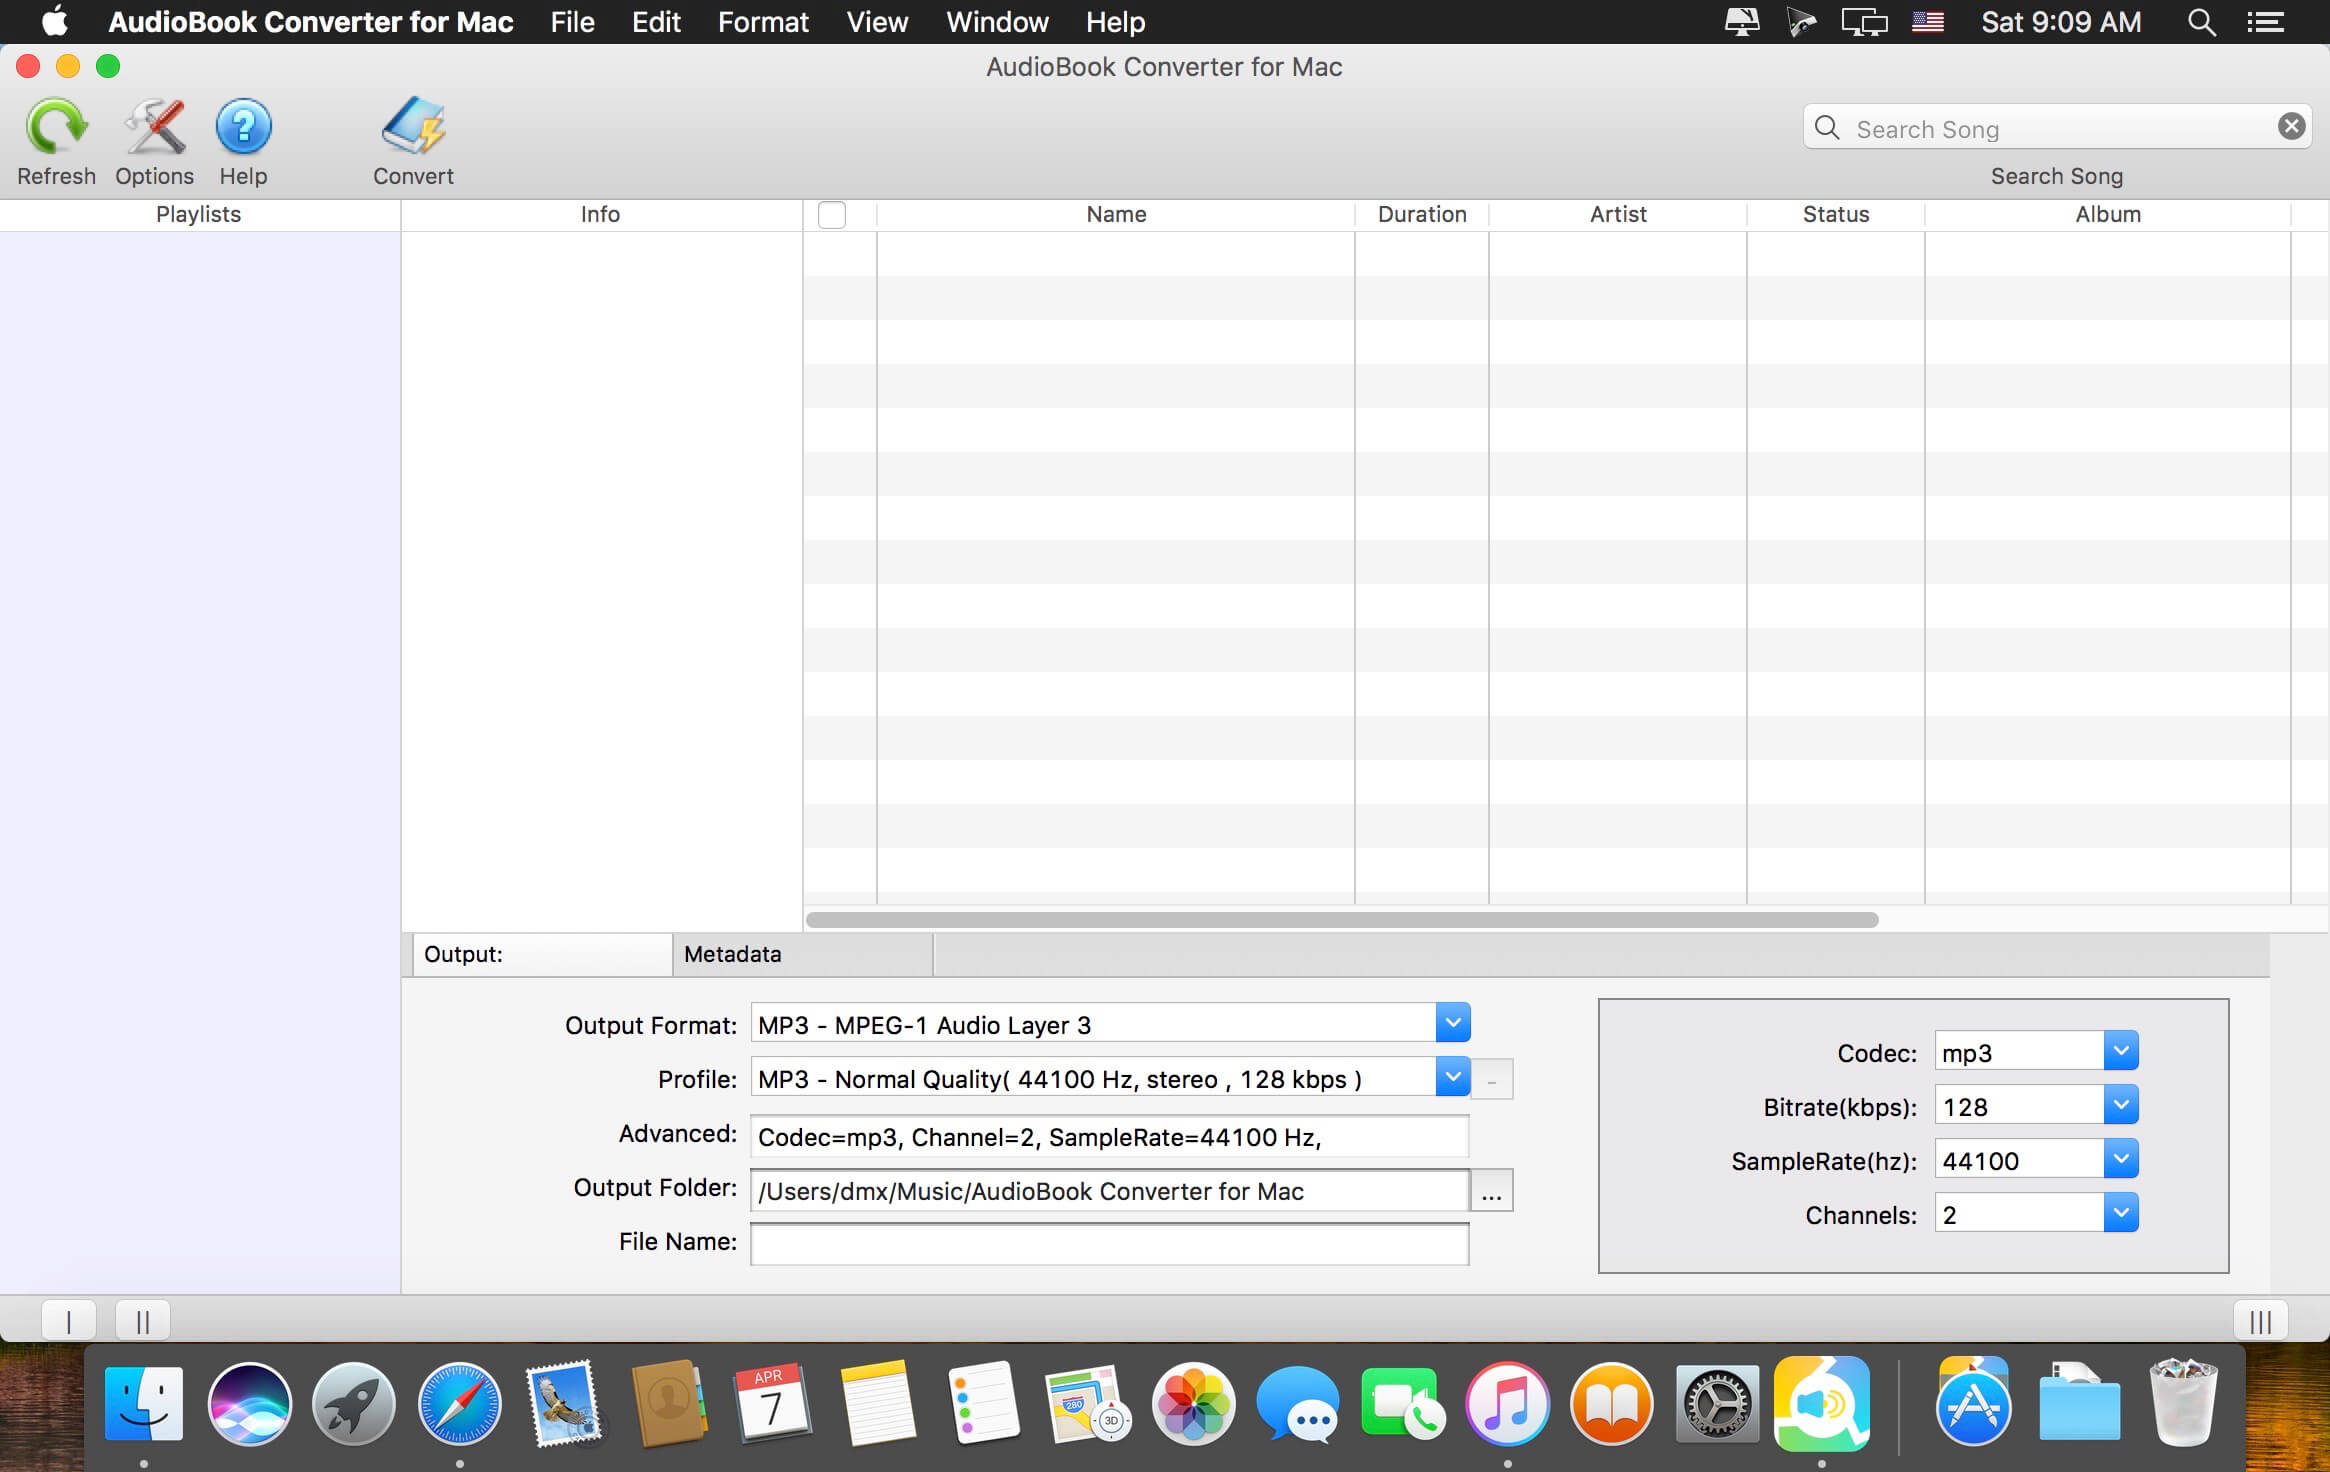Open Trash in the Dock
Viewport: 2330px width, 1472px height.
click(2183, 1403)
